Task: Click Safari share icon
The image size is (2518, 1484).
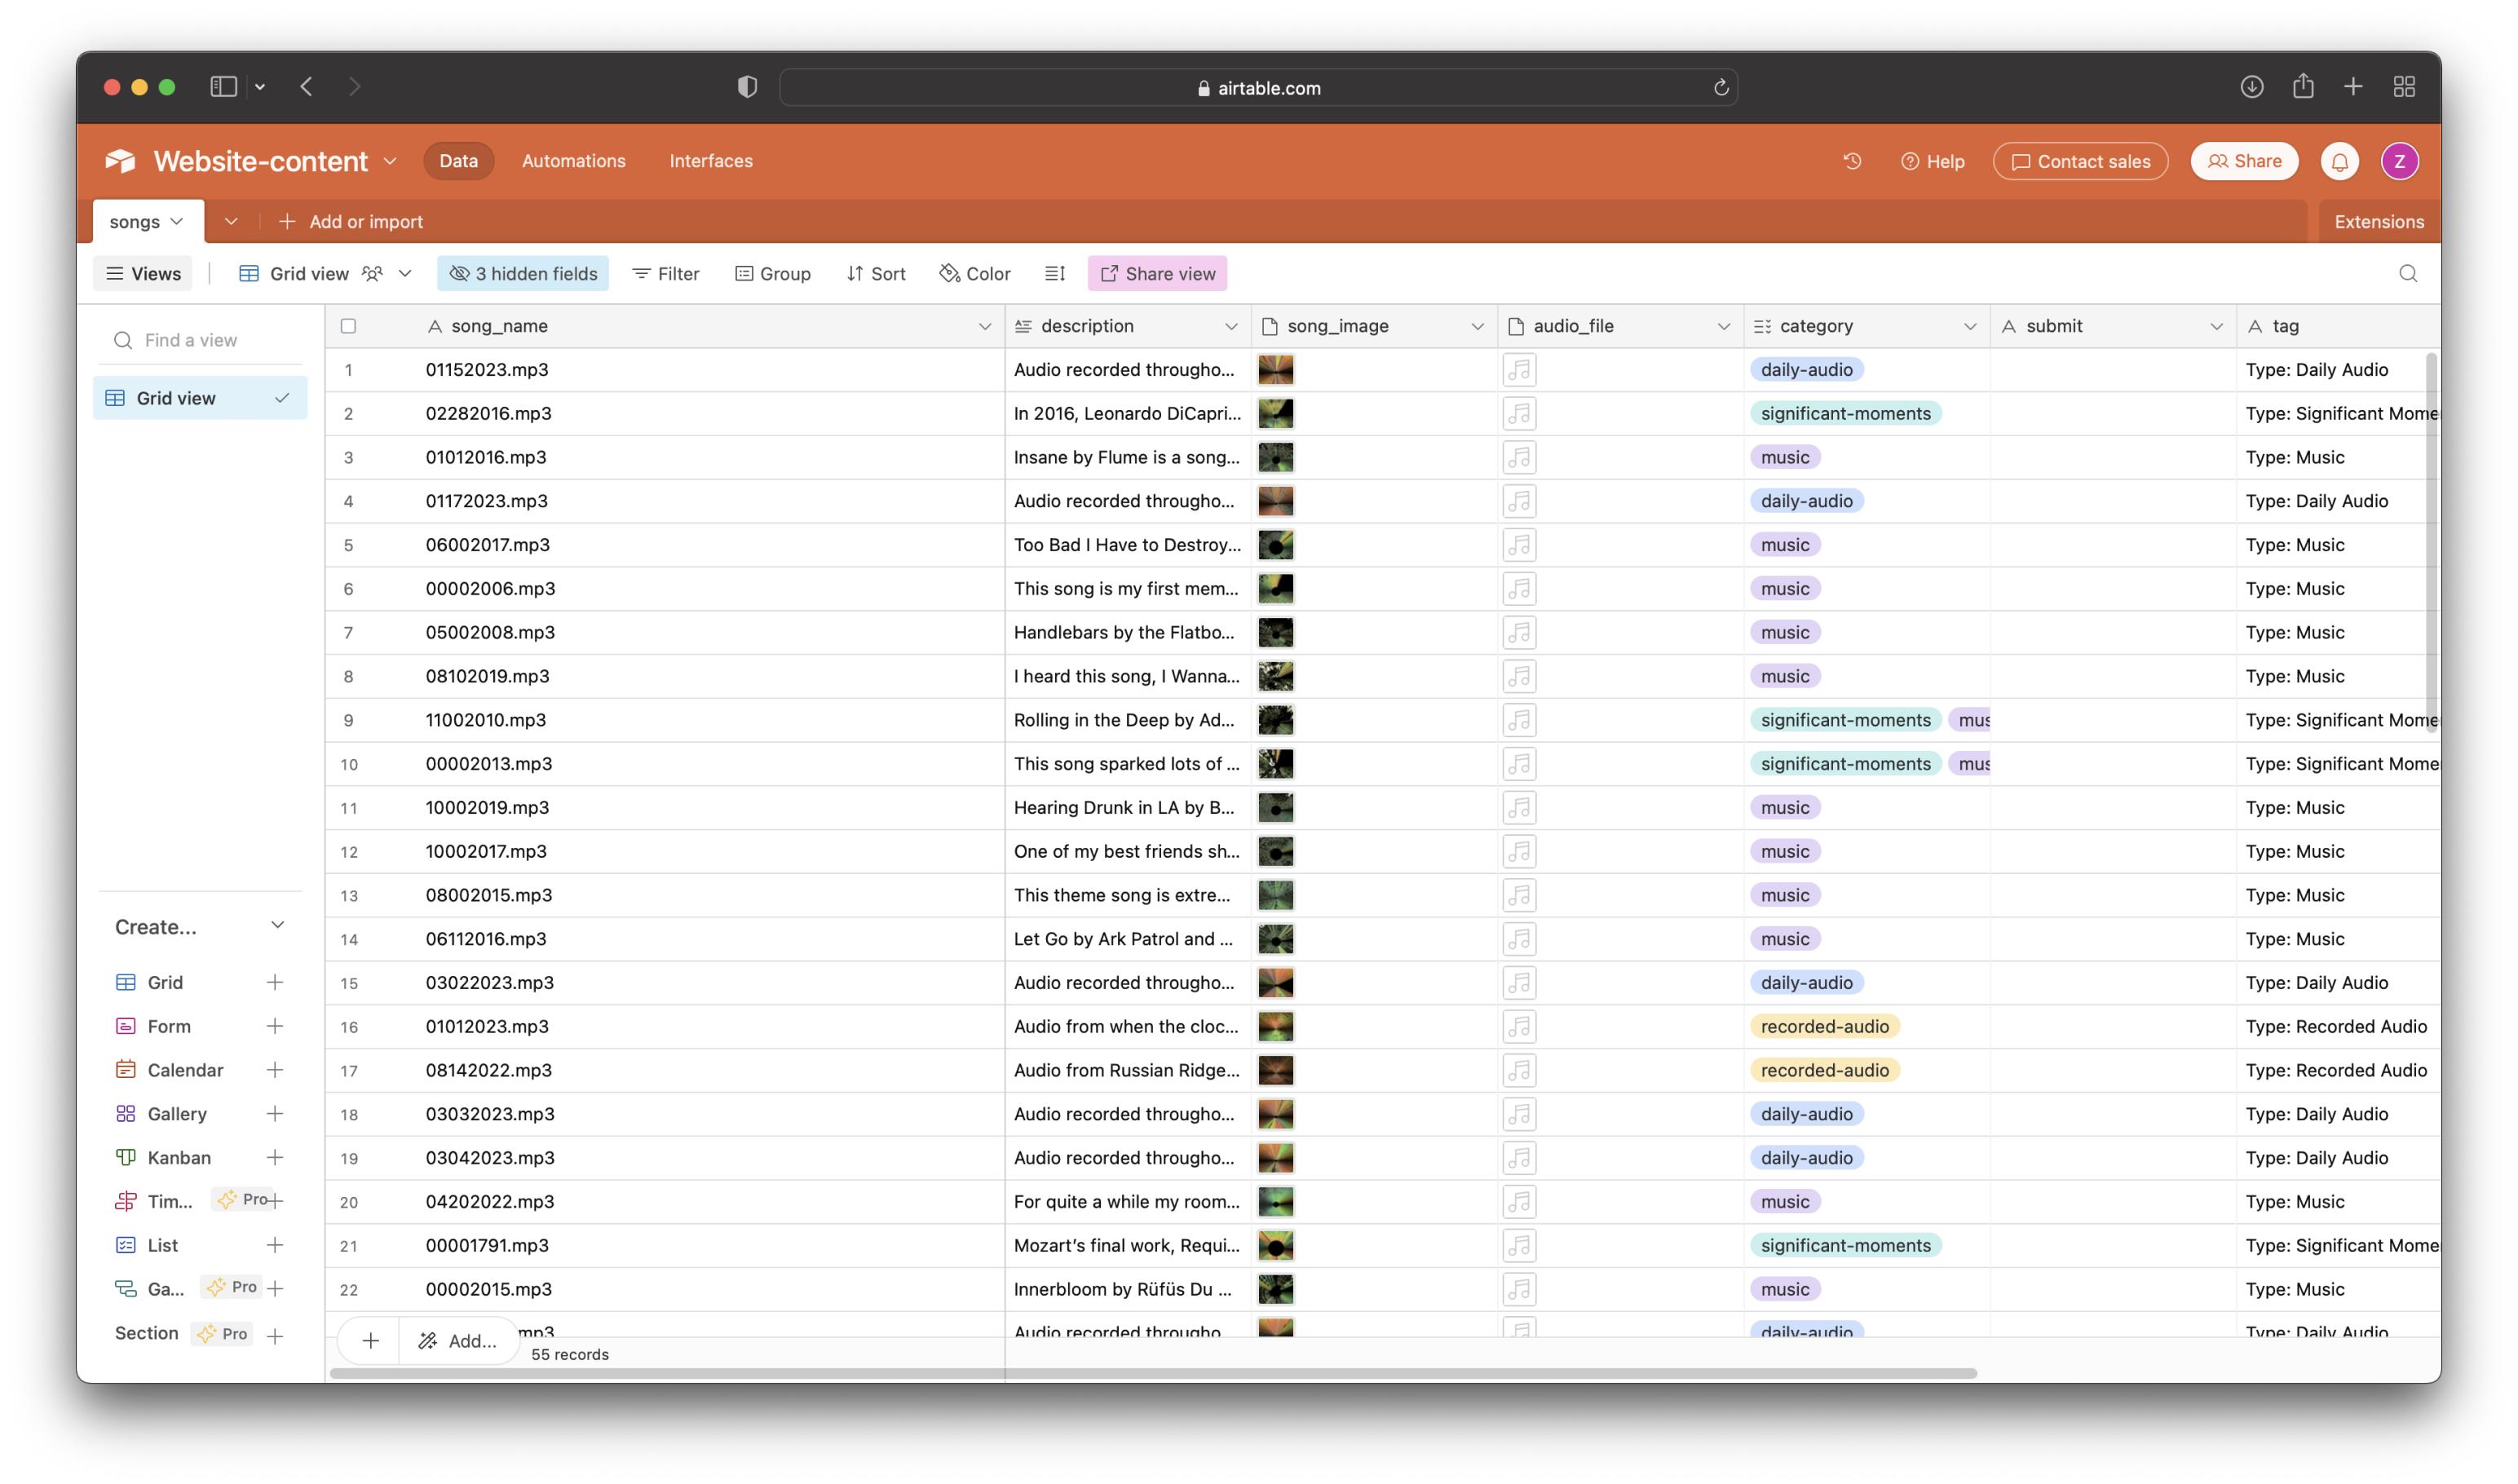Action: [2303, 86]
